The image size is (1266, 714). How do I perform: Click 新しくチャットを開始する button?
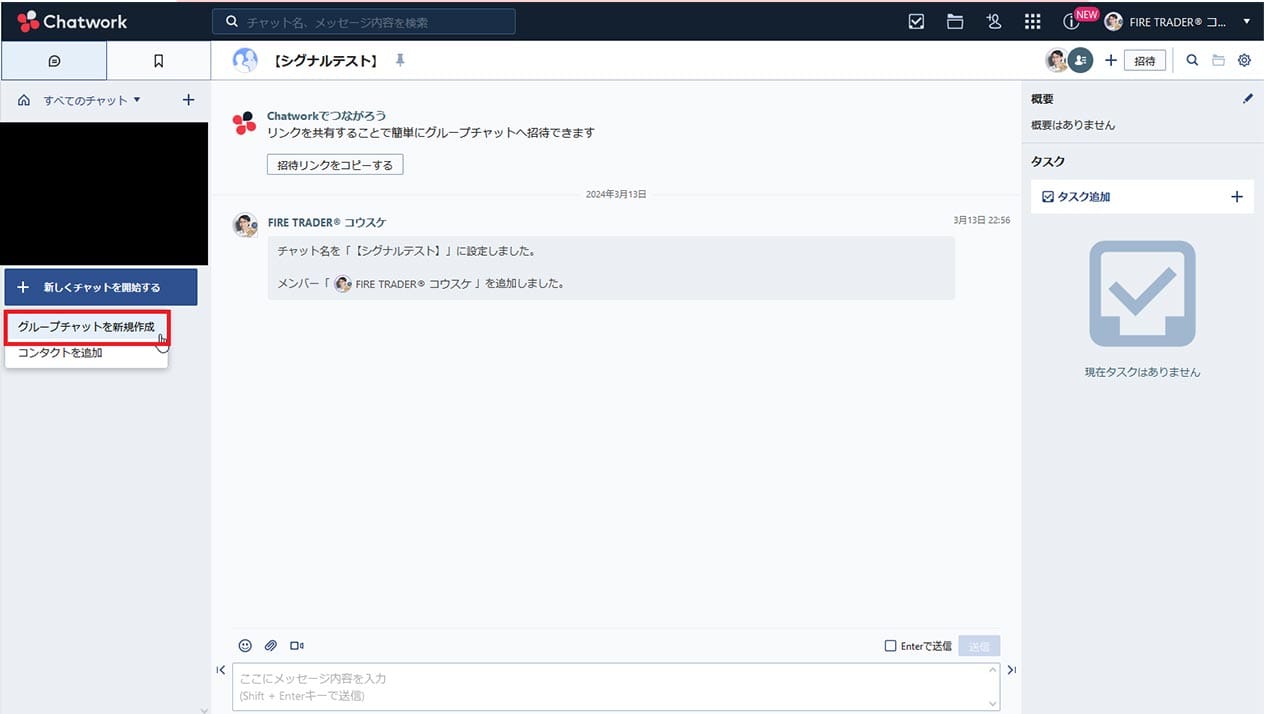(101, 287)
